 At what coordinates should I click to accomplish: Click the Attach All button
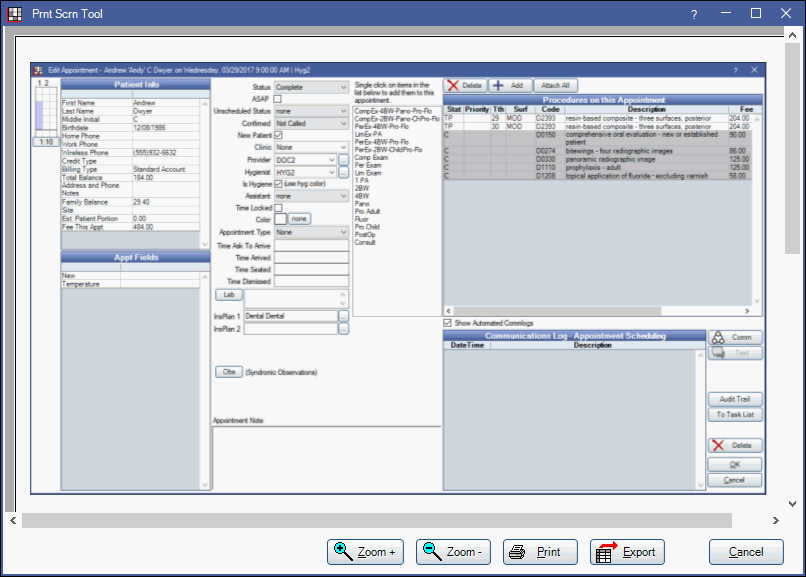point(556,84)
